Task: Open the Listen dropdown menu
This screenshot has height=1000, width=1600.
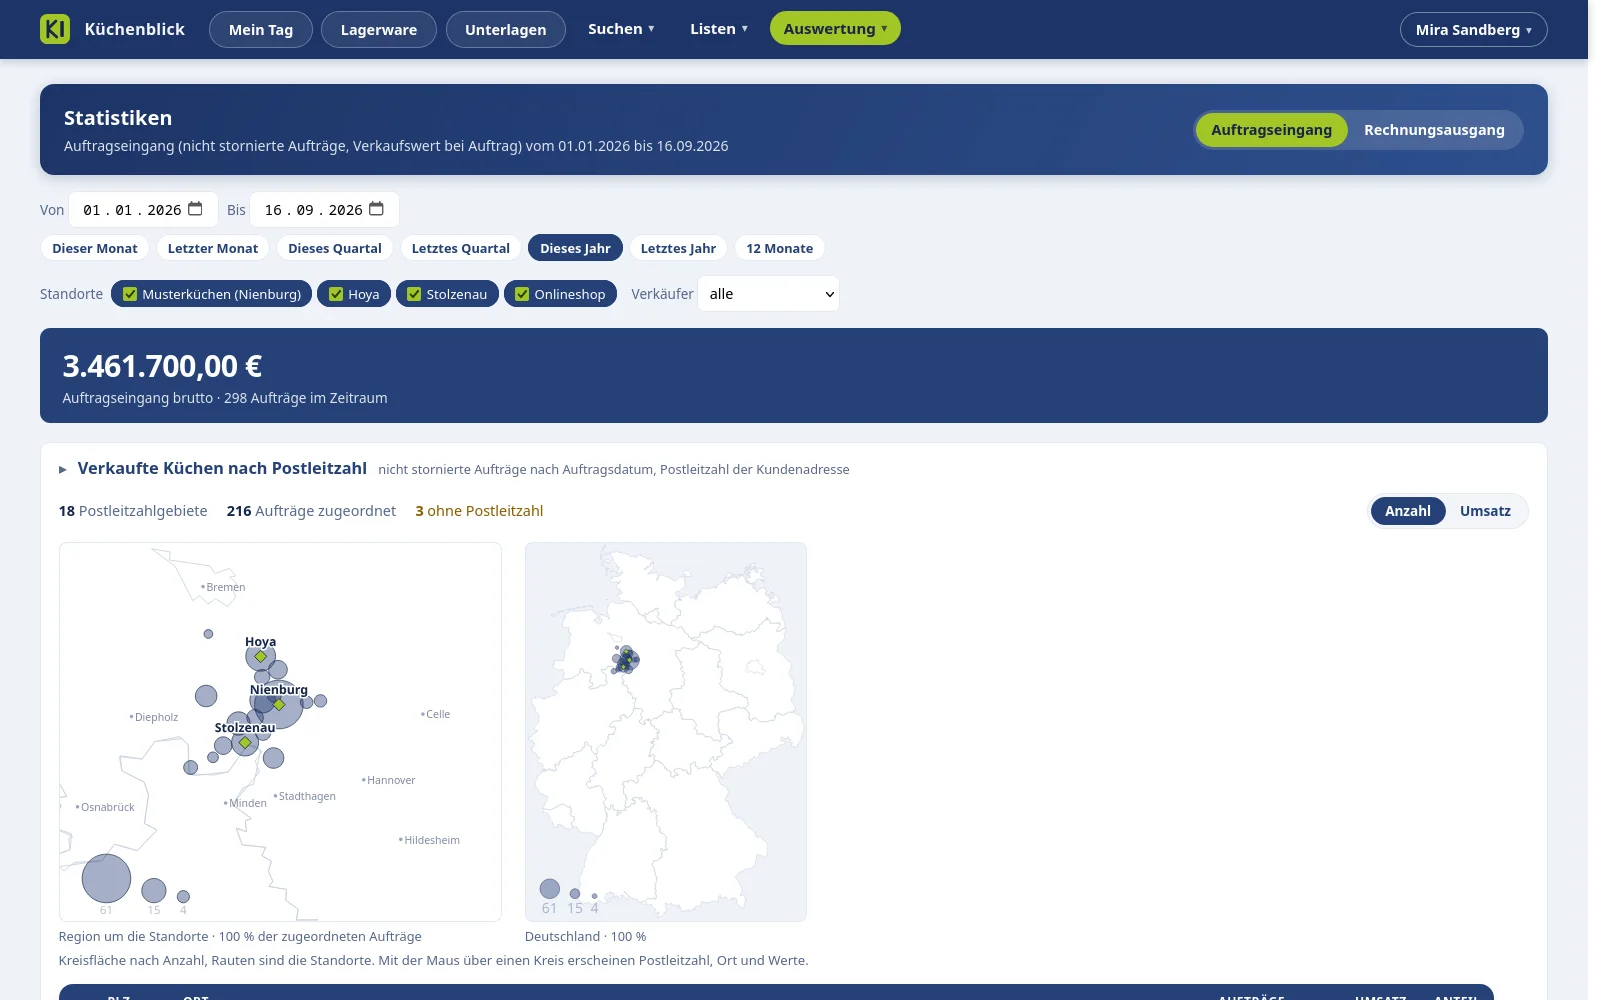Action: click(x=718, y=29)
